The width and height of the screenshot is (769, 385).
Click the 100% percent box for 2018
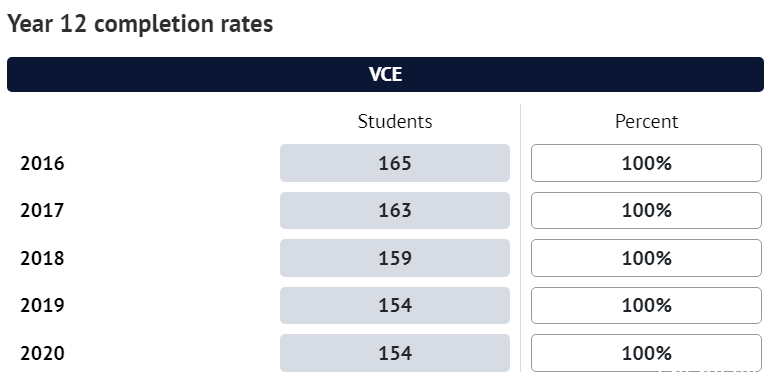coord(646,258)
